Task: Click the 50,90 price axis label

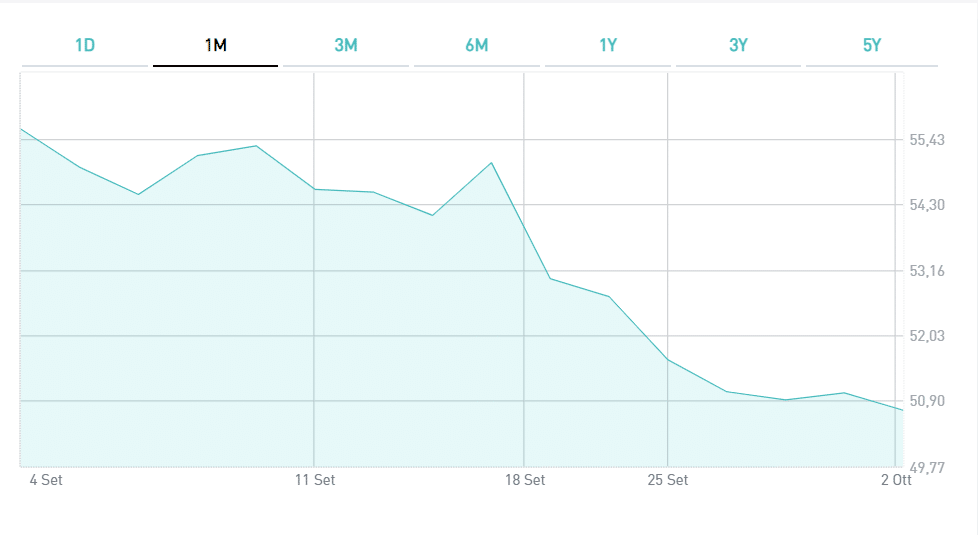Action: click(x=927, y=401)
